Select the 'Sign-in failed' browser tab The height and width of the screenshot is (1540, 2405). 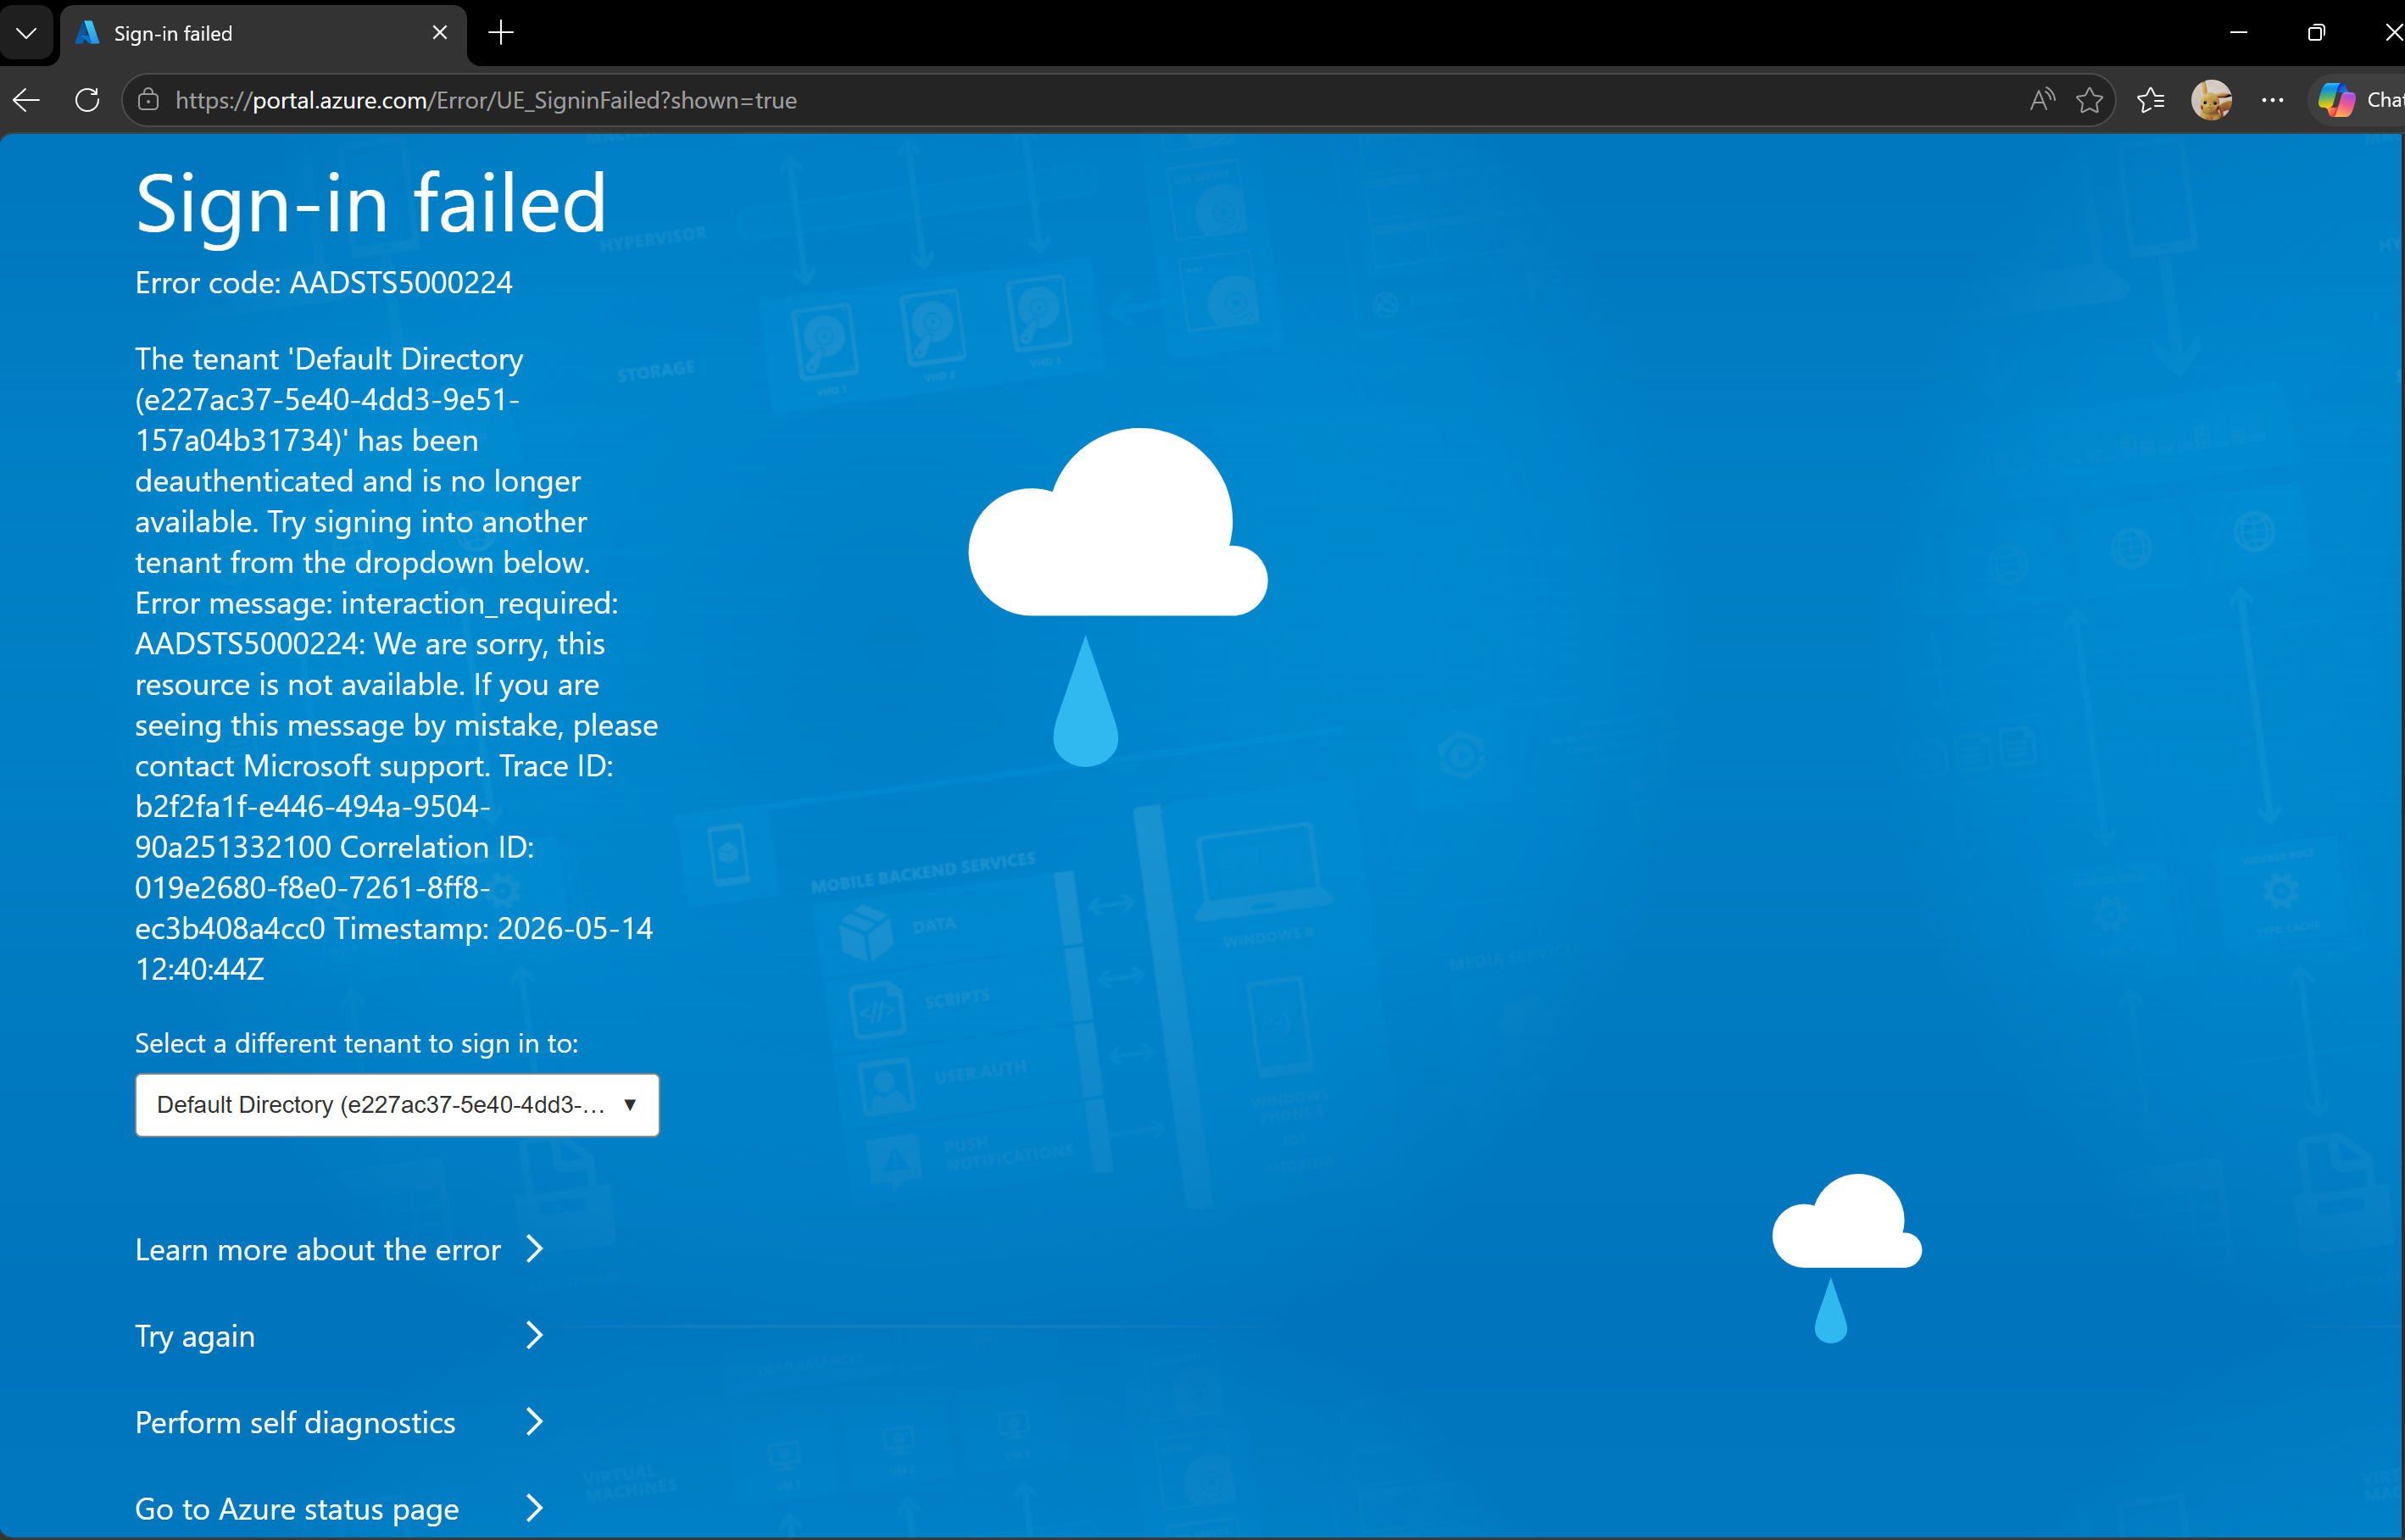[x=264, y=34]
